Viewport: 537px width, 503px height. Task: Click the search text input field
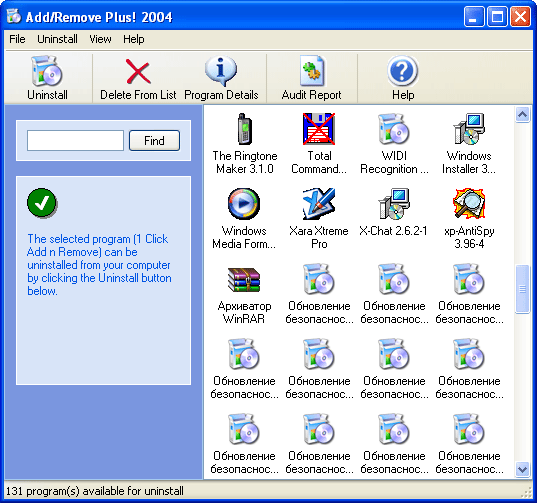75,140
